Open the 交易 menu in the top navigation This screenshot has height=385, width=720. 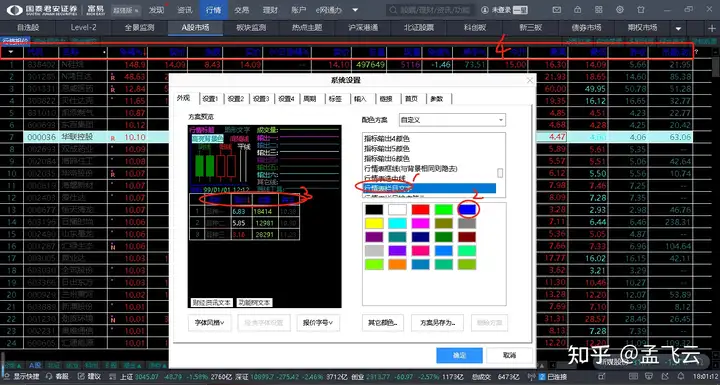coord(242,10)
